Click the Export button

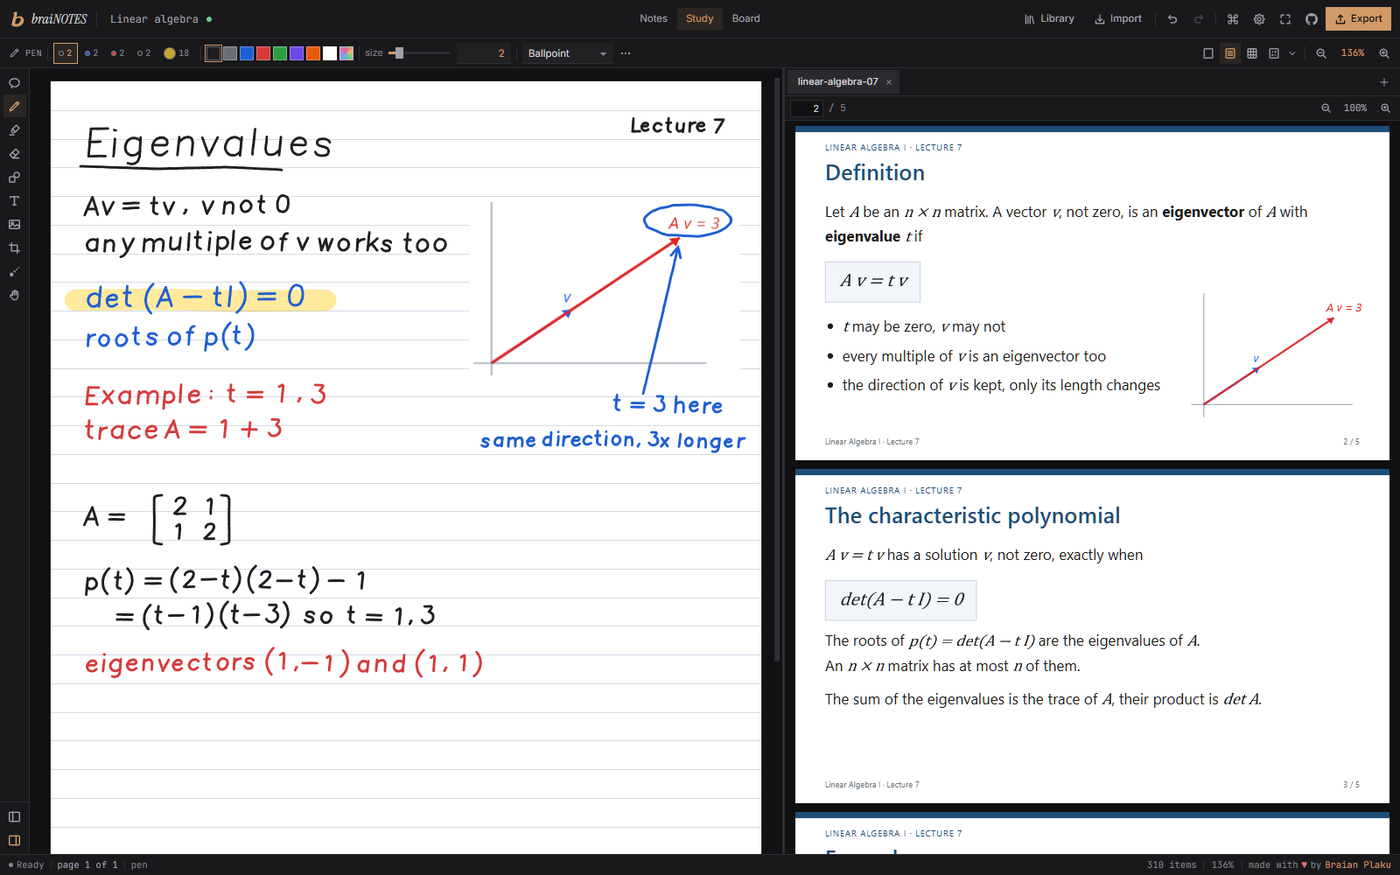[1359, 19]
